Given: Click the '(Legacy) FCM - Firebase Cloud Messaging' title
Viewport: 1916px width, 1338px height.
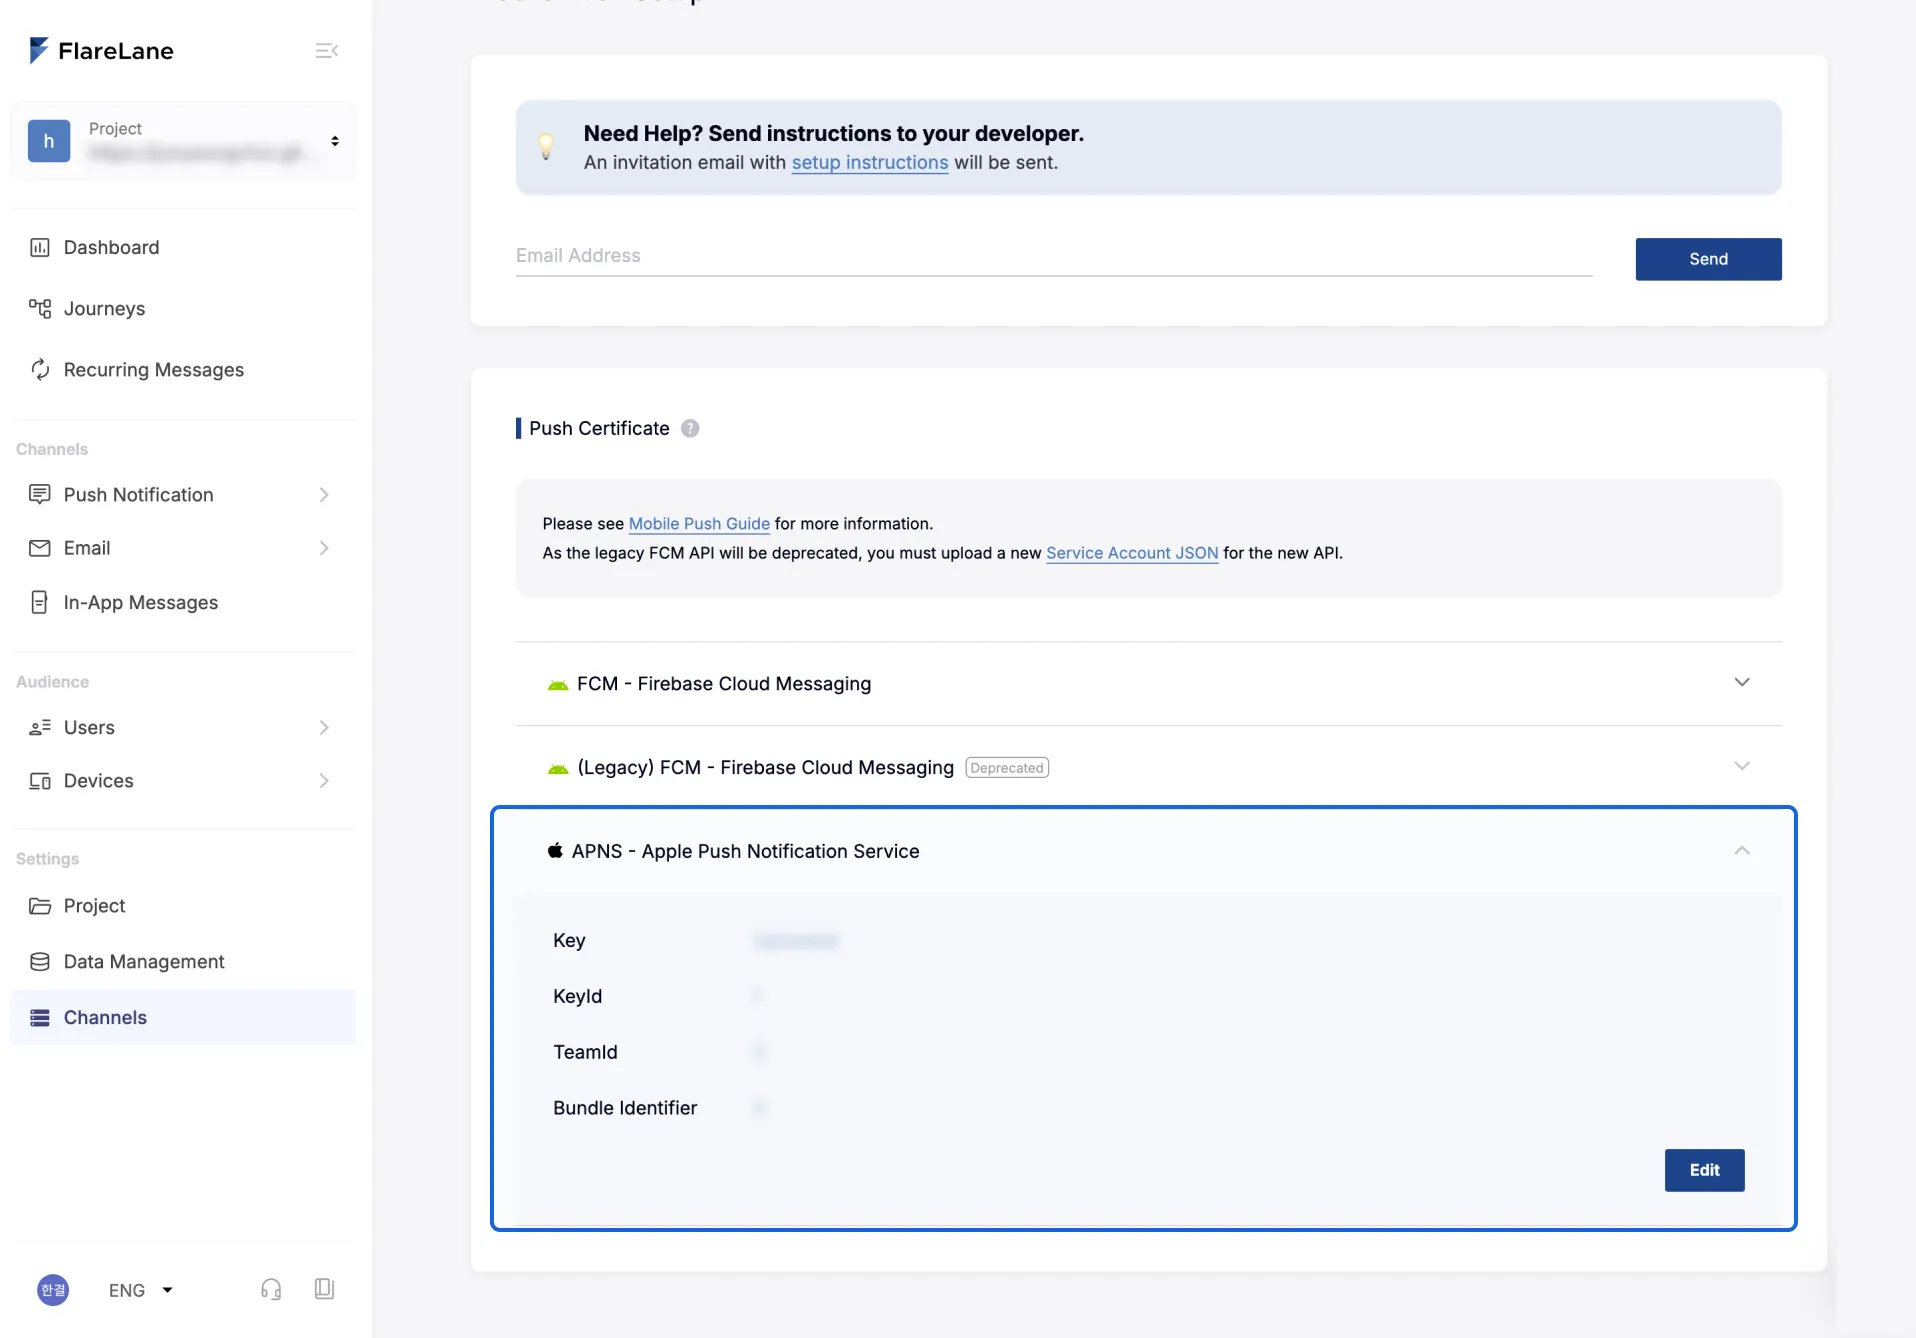Looking at the screenshot, I should click(765, 767).
